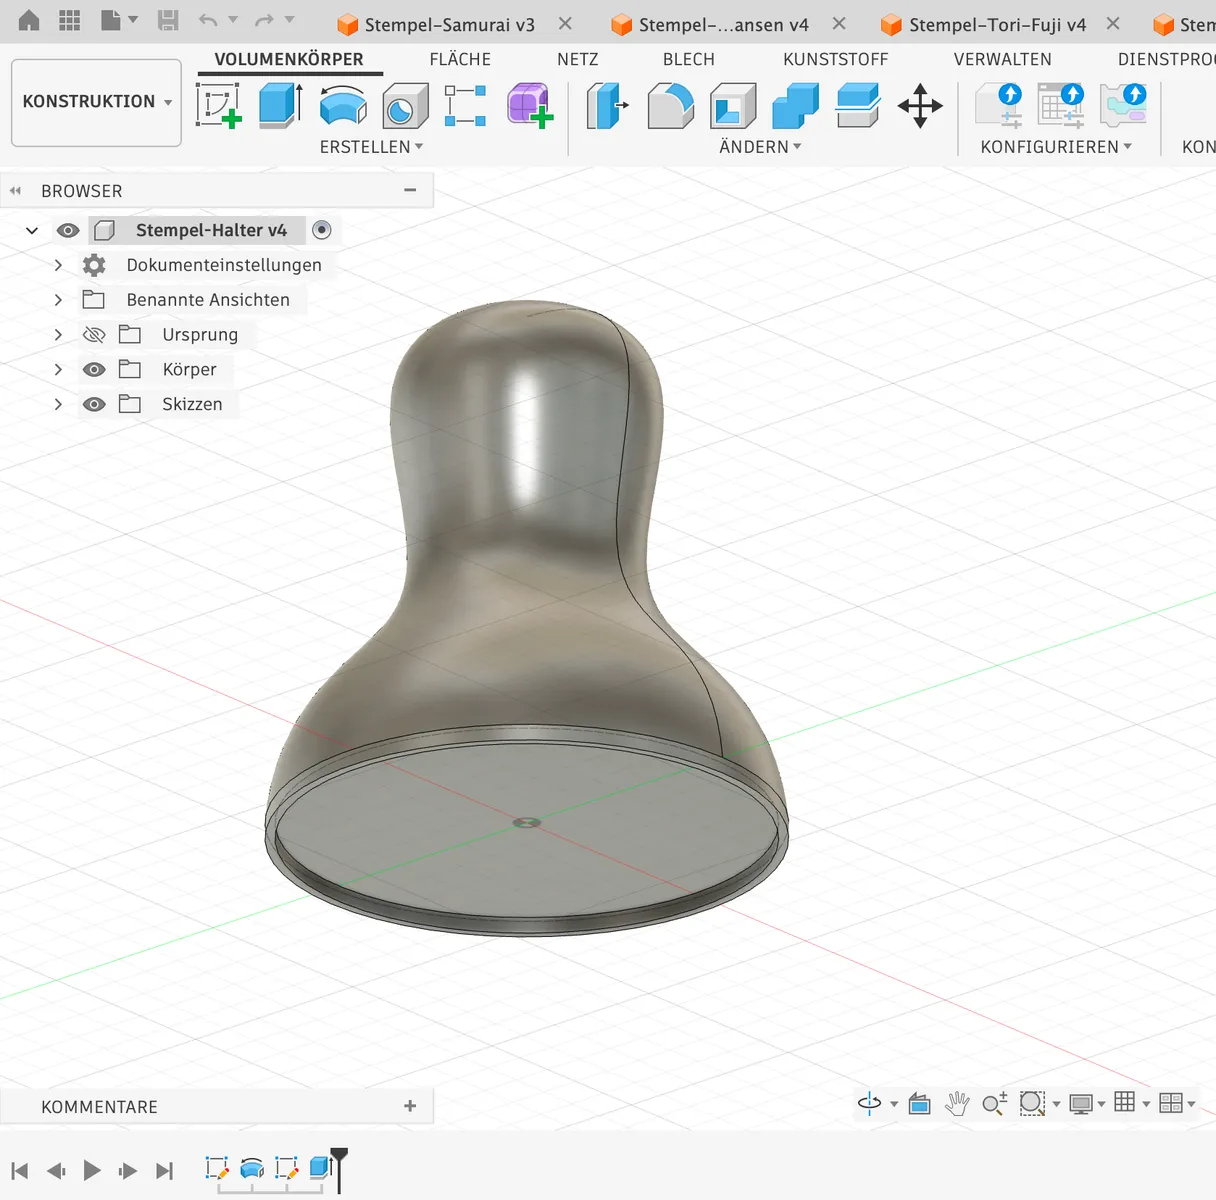Show the hidden Ursprung folder
This screenshot has height=1200, width=1216.
click(94, 334)
